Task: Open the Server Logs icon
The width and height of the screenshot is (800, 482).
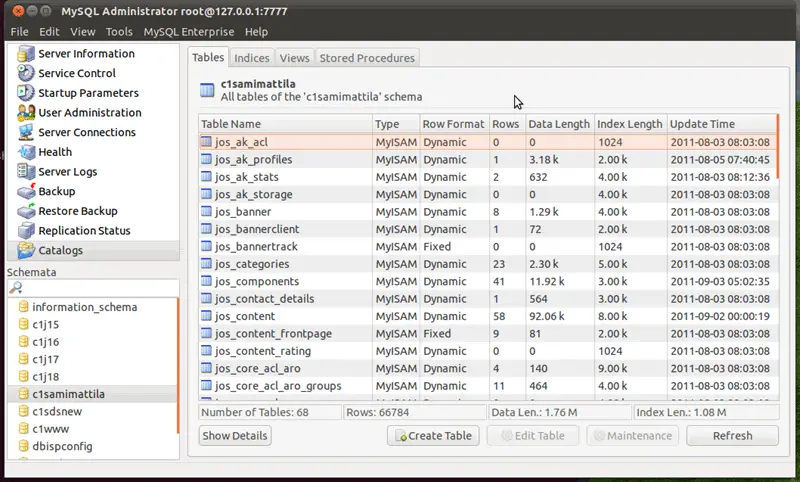Action: click(26, 171)
